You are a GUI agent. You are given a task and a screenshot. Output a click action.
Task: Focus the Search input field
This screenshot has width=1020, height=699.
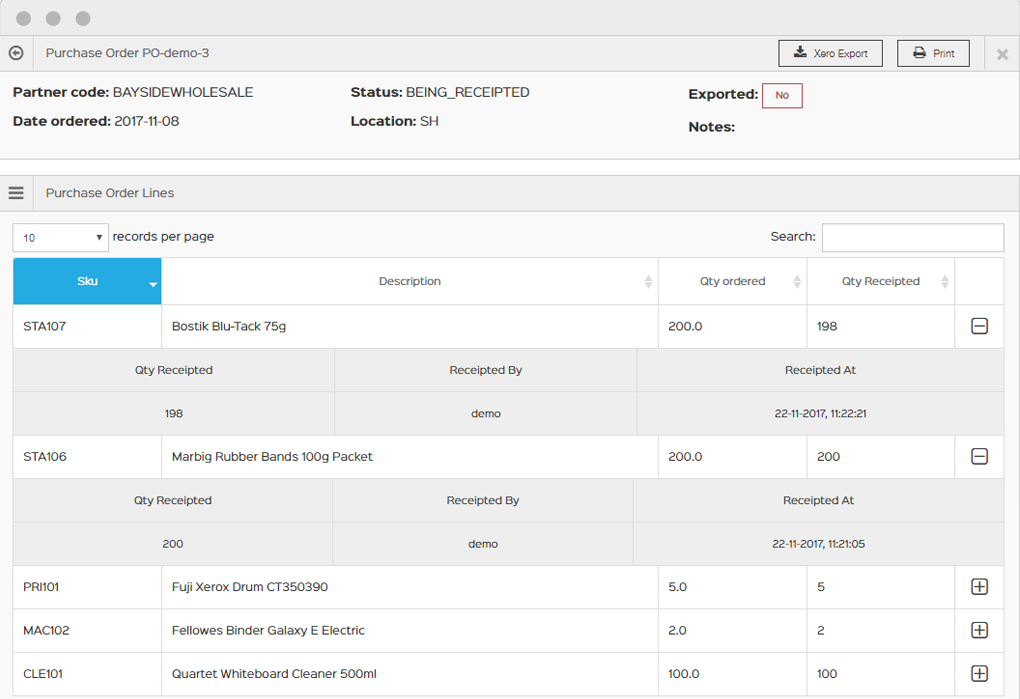913,237
